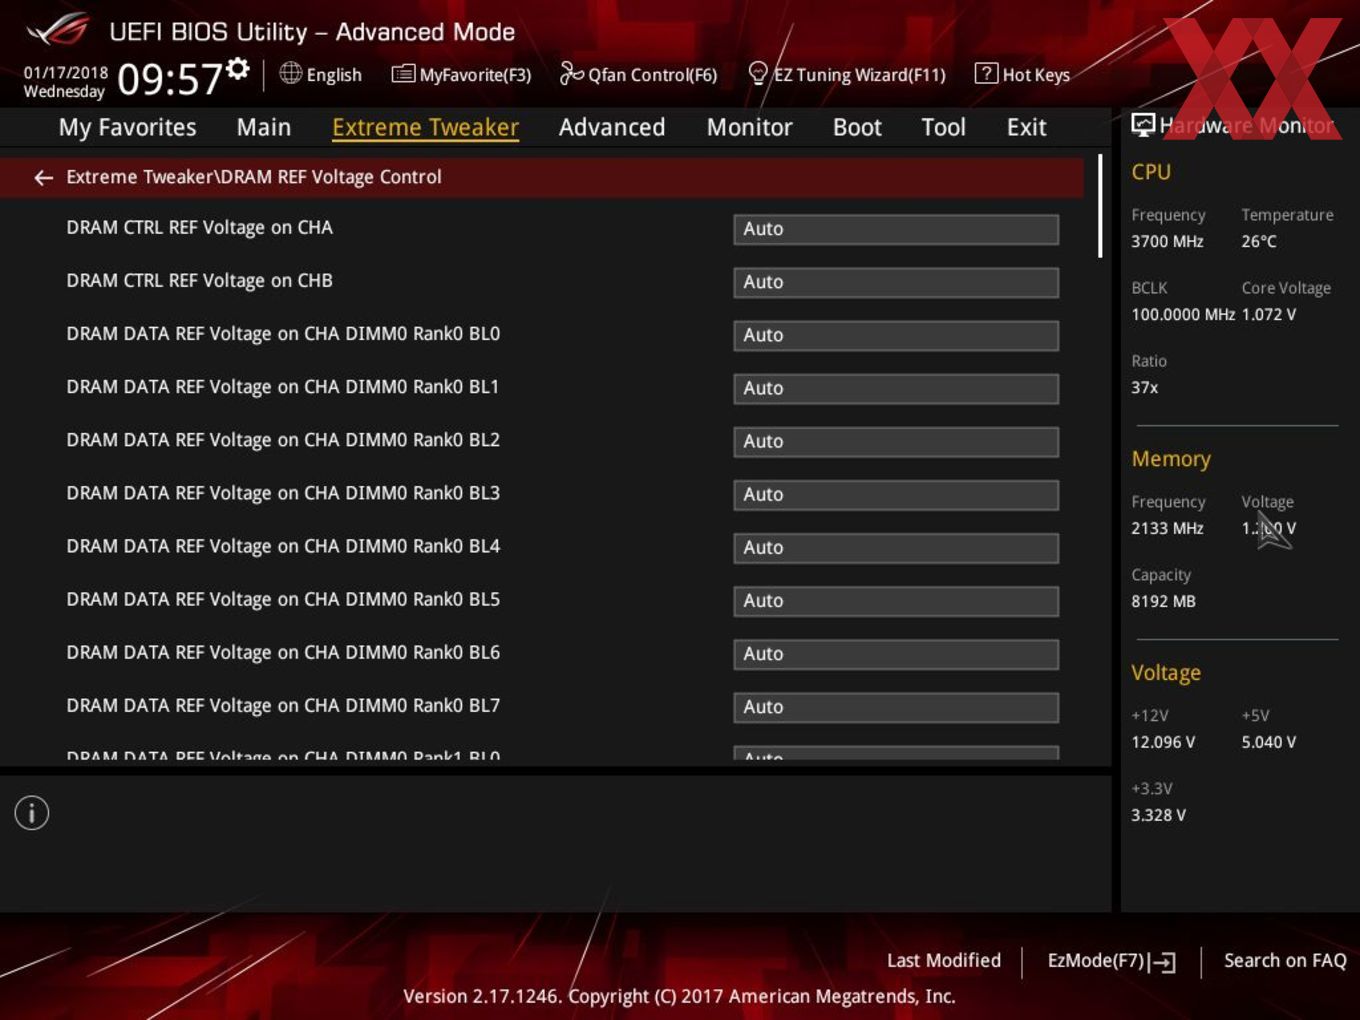Click the globe language icon
This screenshot has height=1020, width=1360.
click(x=290, y=73)
